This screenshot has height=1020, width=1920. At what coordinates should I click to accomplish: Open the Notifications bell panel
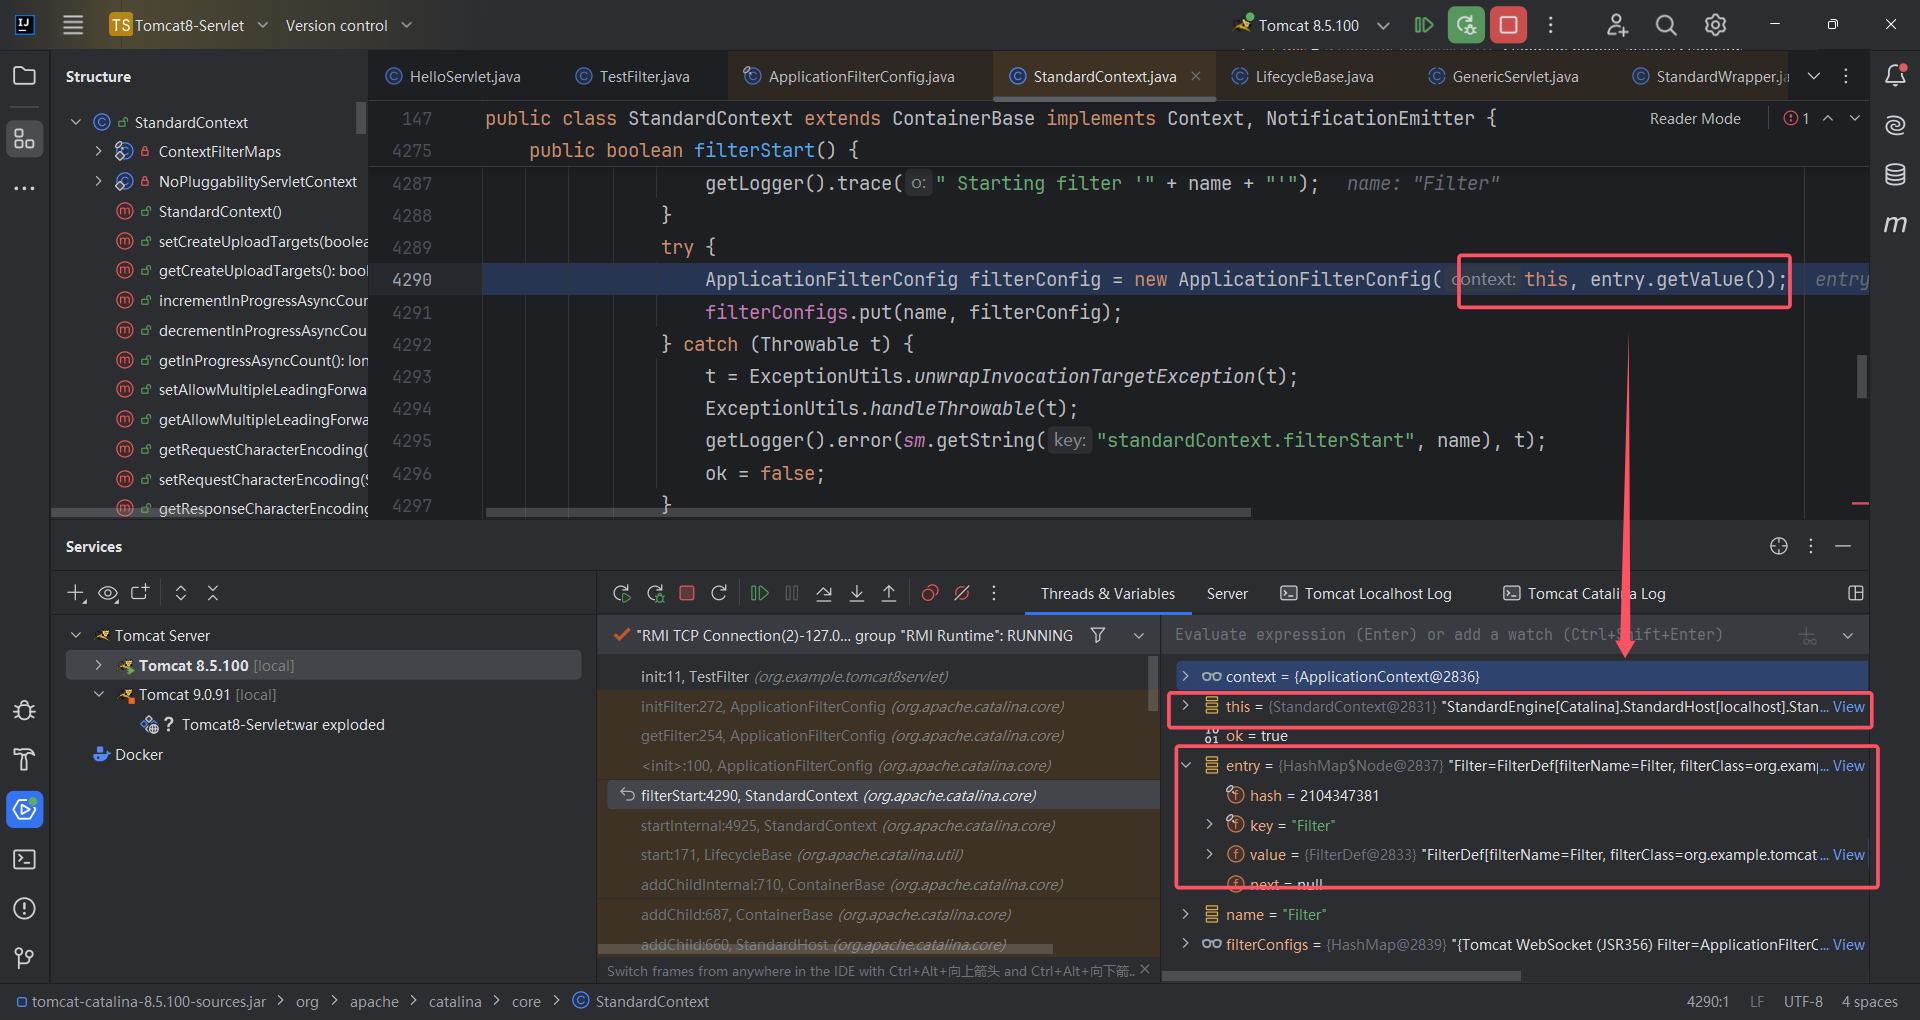(x=1895, y=75)
